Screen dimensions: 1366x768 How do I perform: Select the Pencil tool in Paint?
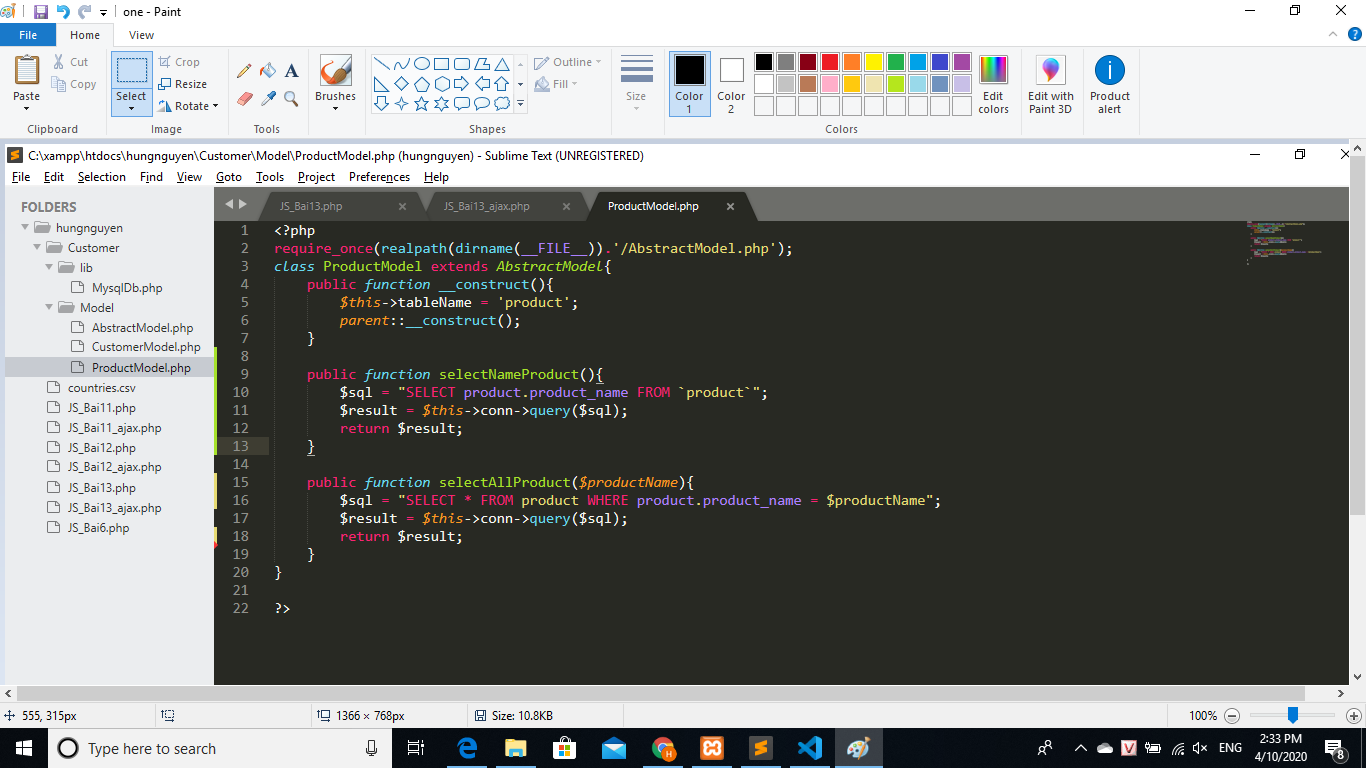pos(244,71)
